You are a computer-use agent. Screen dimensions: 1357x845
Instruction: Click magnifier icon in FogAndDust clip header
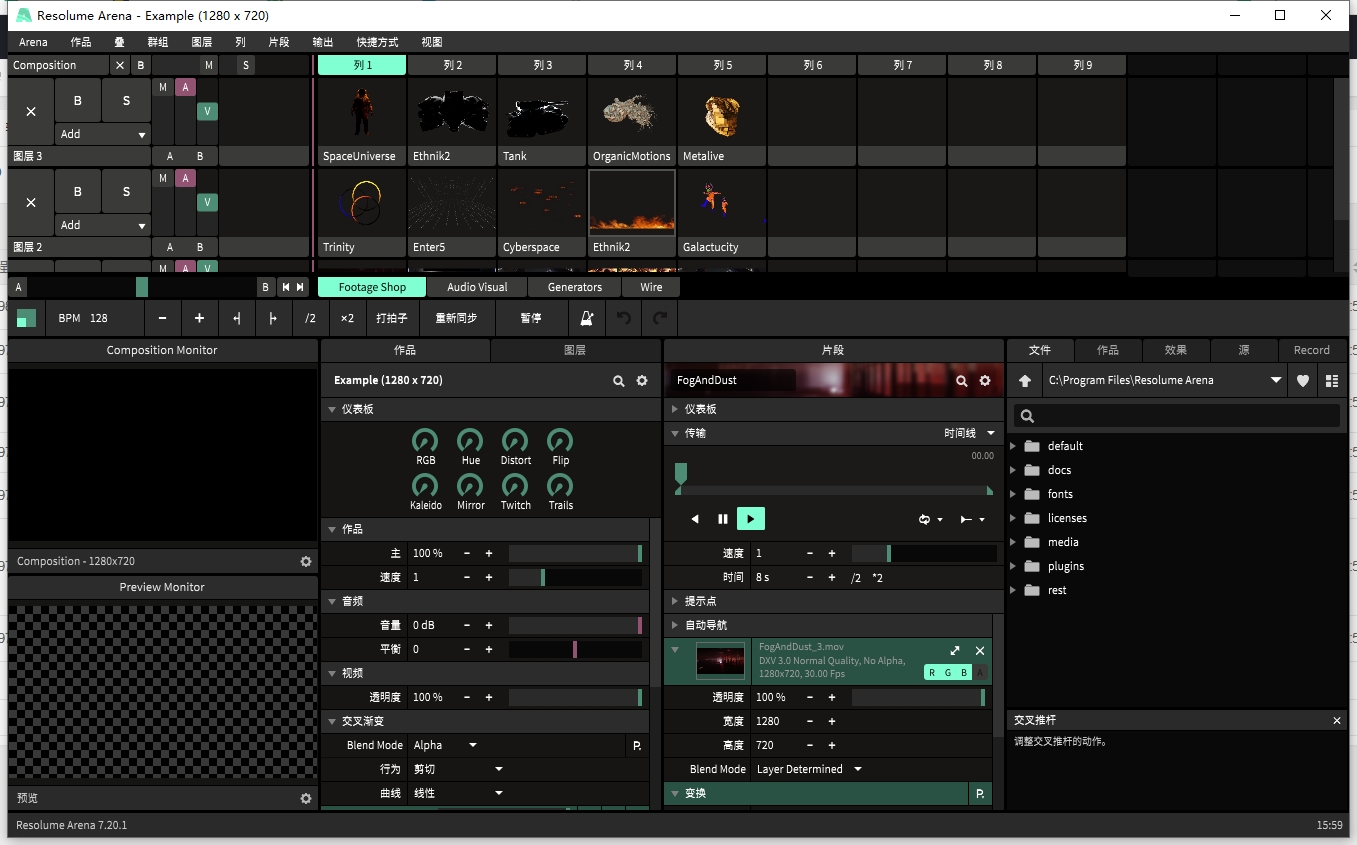(x=962, y=381)
